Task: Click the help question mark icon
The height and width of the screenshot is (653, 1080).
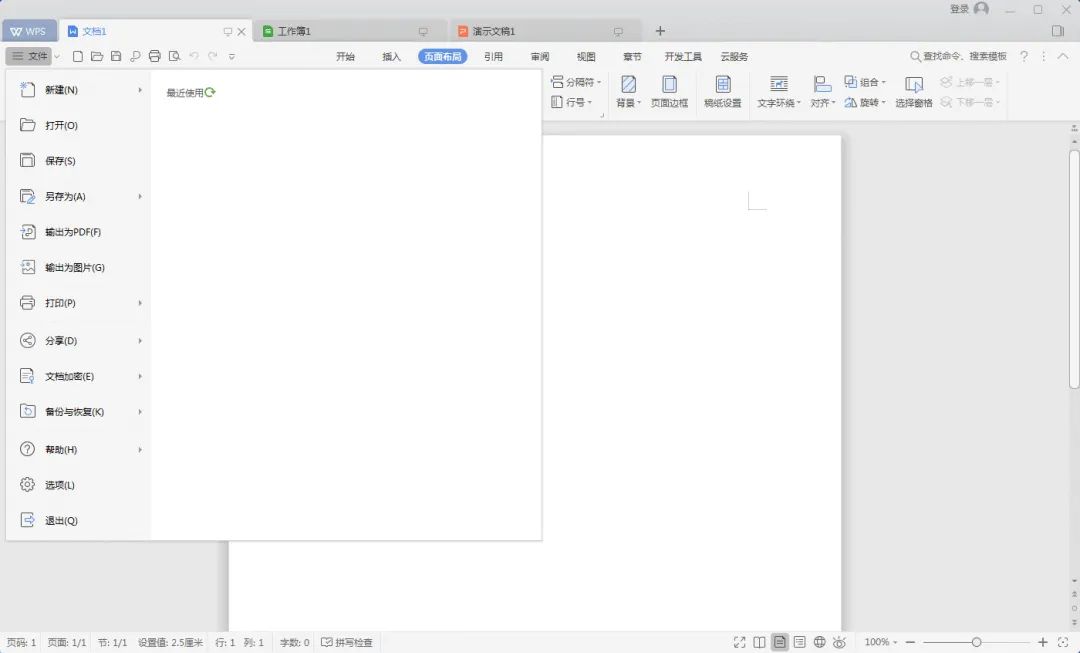Action: (1024, 56)
